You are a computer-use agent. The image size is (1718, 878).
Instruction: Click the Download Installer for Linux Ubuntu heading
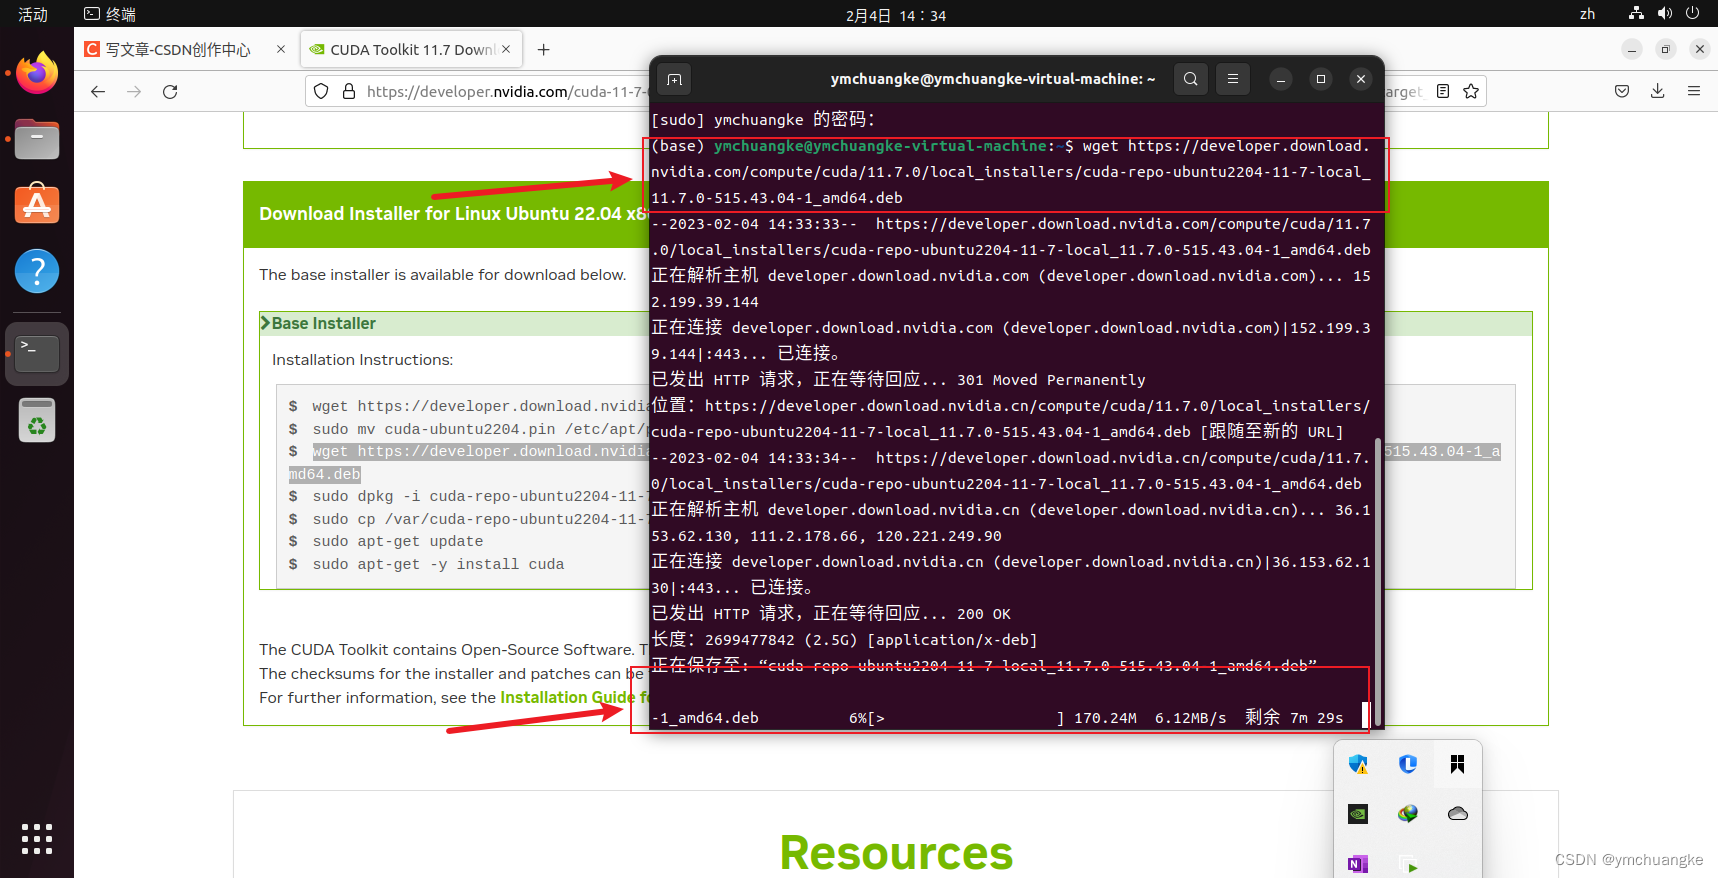453,213
